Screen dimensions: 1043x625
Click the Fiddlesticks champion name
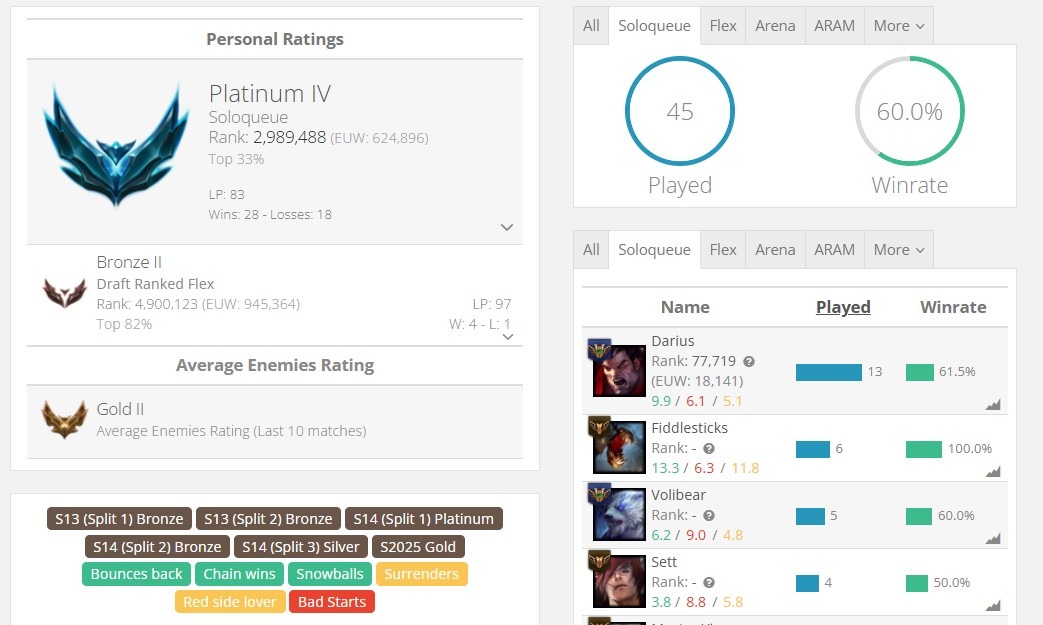[x=689, y=428]
